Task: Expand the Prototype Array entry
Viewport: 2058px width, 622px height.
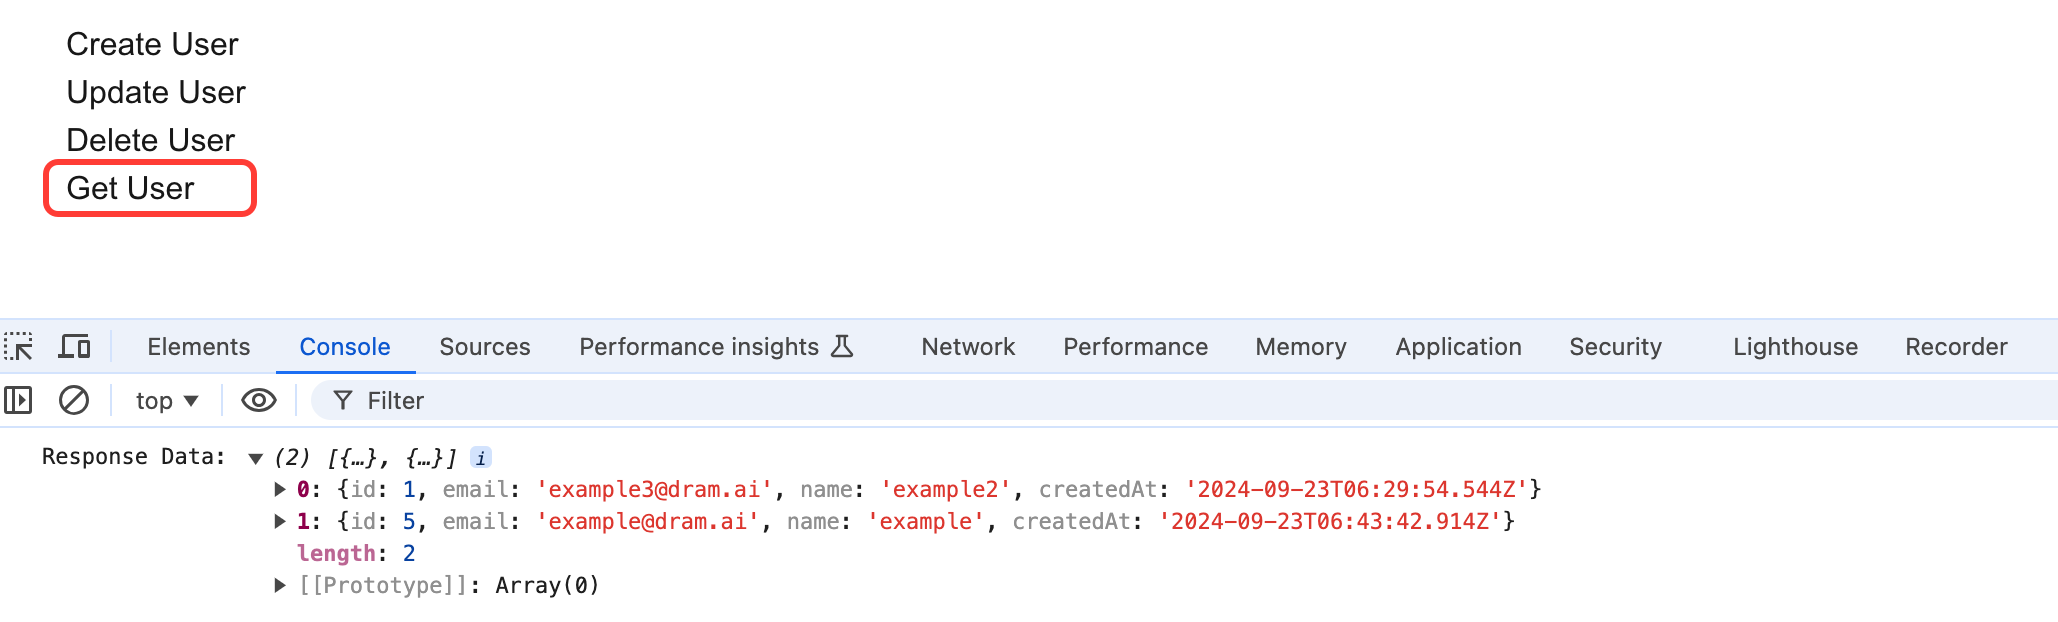Action: coord(281,585)
